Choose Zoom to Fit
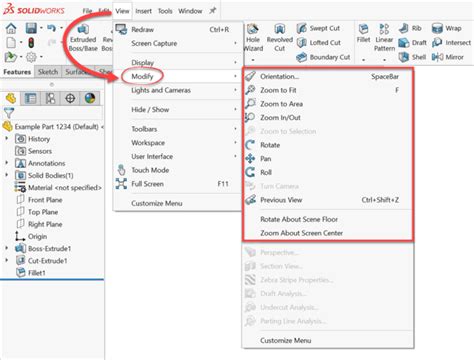Image resolution: width=474 pixels, height=360 pixels. coord(328,90)
